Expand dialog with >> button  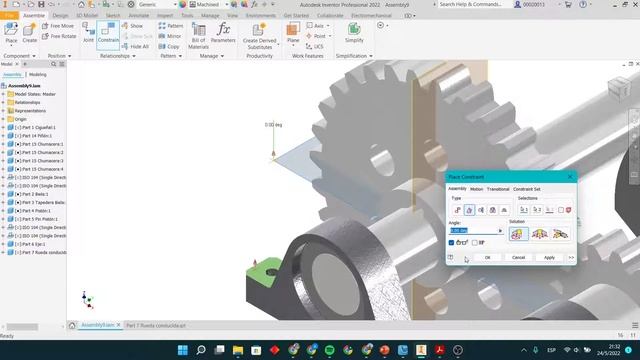571,258
